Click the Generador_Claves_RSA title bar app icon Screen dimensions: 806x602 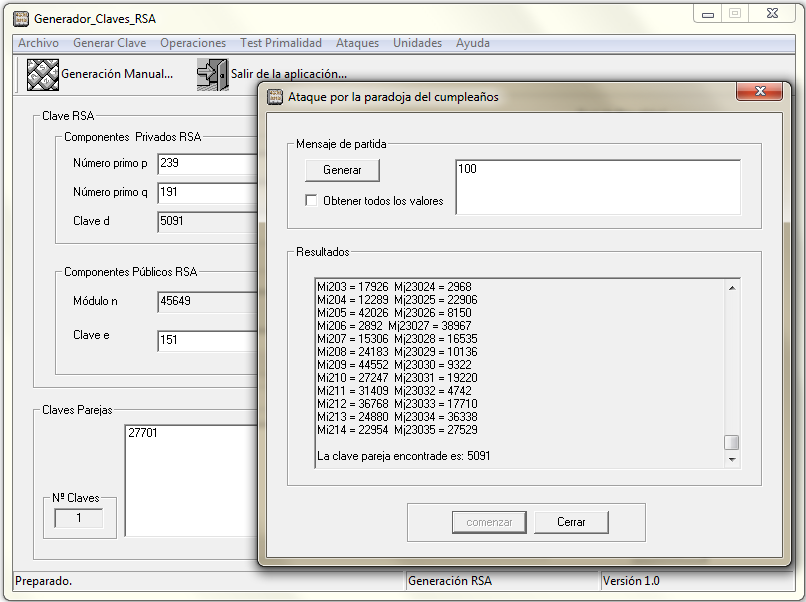pyautogui.click(x=20, y=19)
